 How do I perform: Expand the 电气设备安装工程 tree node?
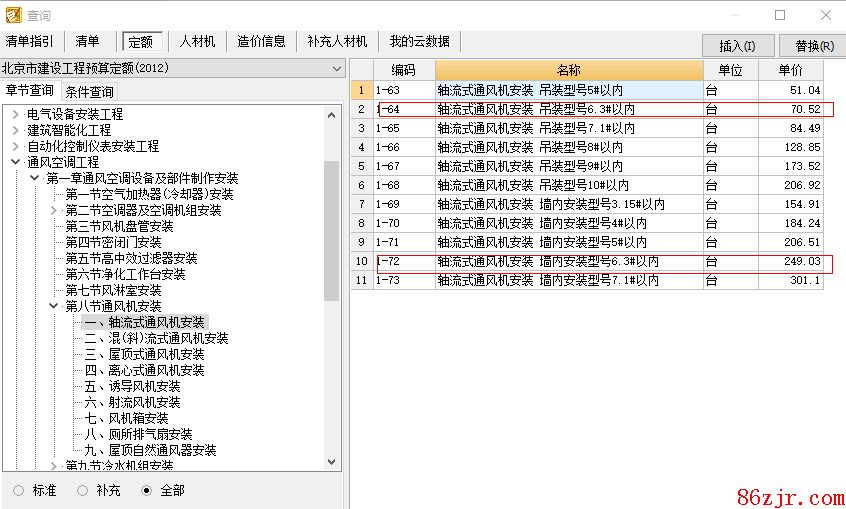point(15,114)
